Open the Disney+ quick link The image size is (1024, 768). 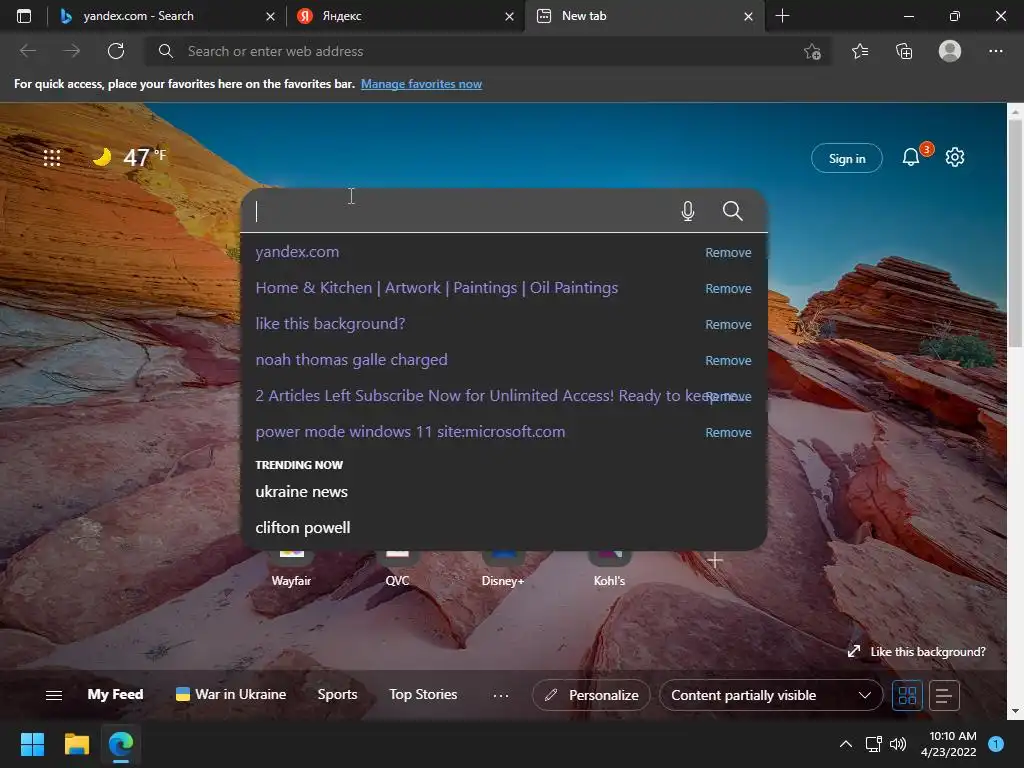tap(503, 571)
